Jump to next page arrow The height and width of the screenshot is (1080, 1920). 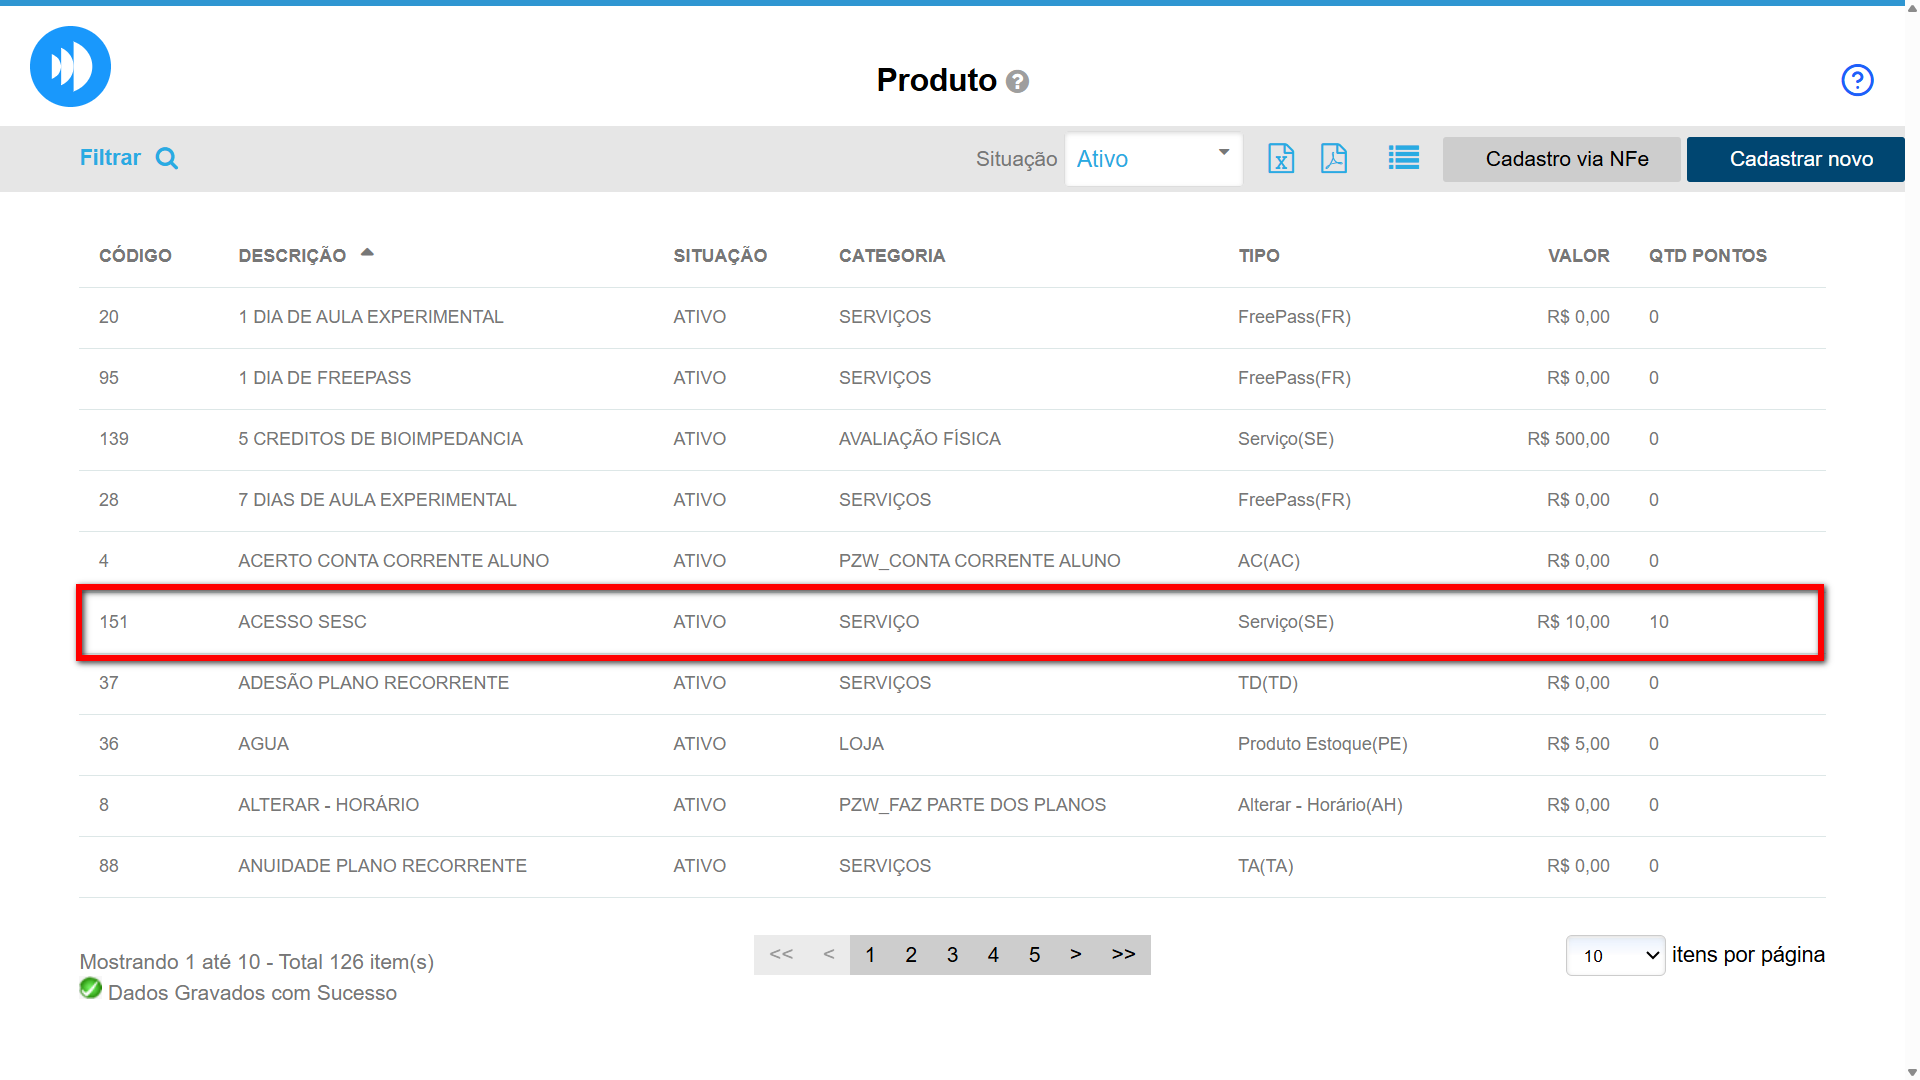pos(1075,955)
